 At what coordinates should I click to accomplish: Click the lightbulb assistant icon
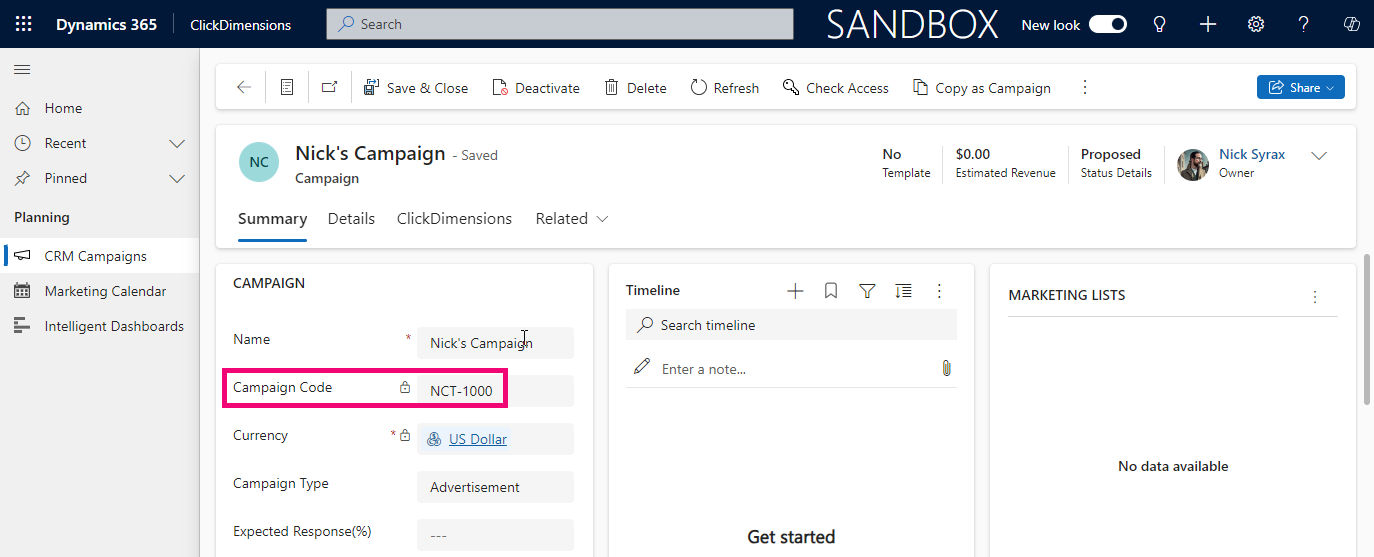[x=1159, y=24]
